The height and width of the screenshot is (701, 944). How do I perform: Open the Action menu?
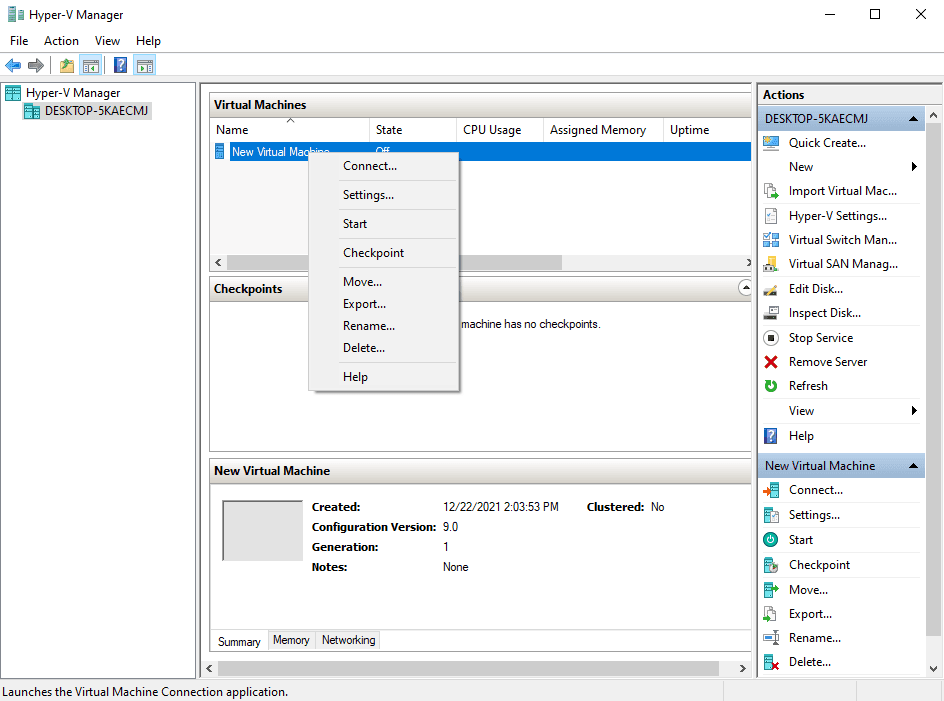coord(61,41)
